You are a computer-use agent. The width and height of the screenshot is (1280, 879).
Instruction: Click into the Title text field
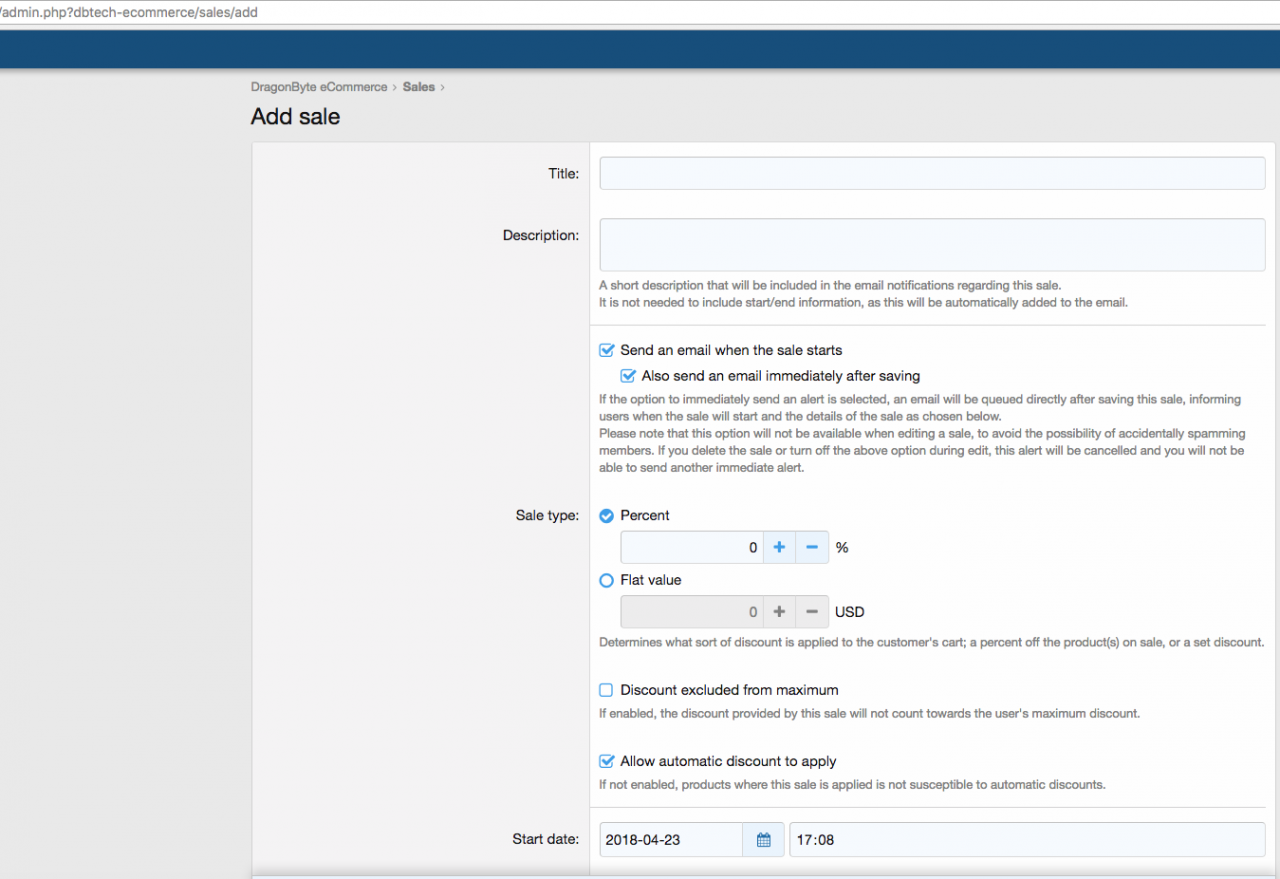point(931,173)
